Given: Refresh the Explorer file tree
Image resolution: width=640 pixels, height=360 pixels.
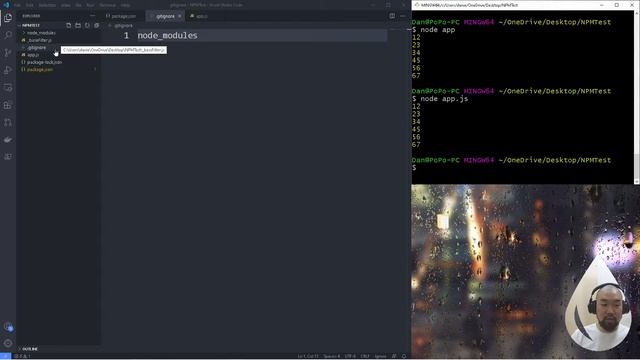Looking at the screenshot, I should (87, 25).
